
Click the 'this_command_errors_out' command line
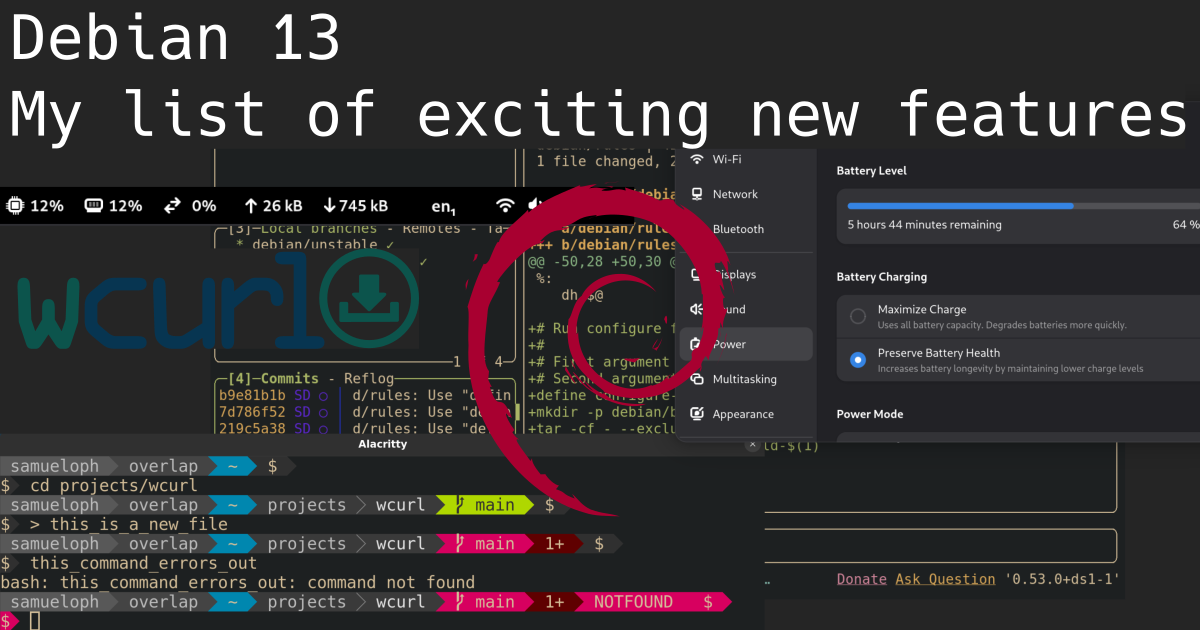click(143, 563)
